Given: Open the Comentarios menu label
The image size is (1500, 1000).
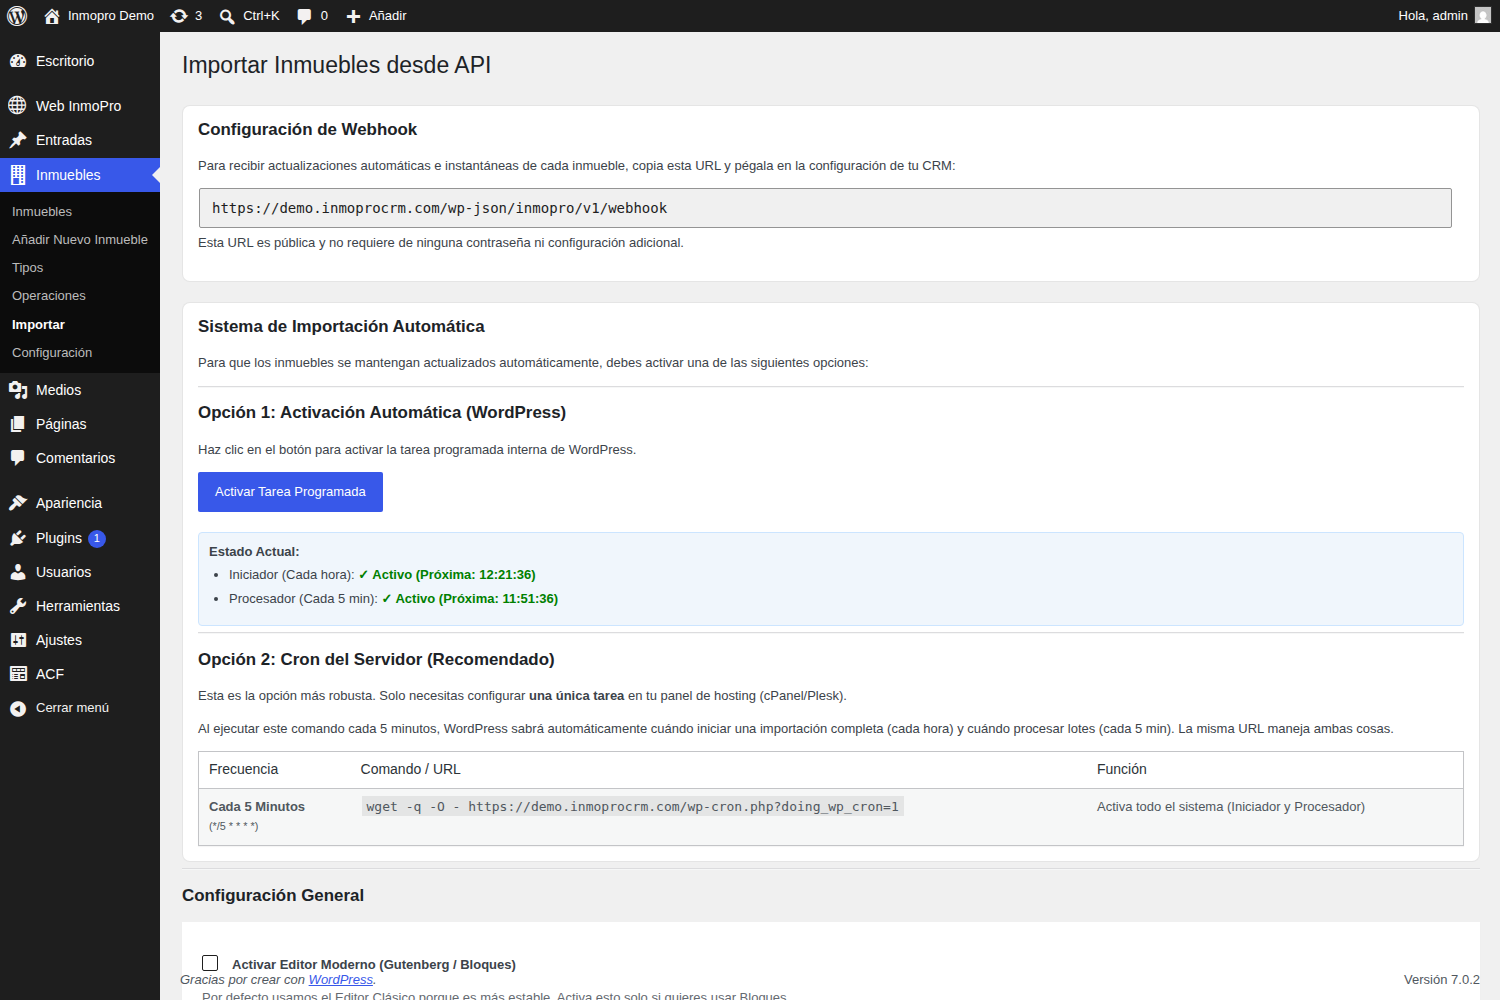Looking at the screenshot, I should pyautogui.click(x=76, y=458).
